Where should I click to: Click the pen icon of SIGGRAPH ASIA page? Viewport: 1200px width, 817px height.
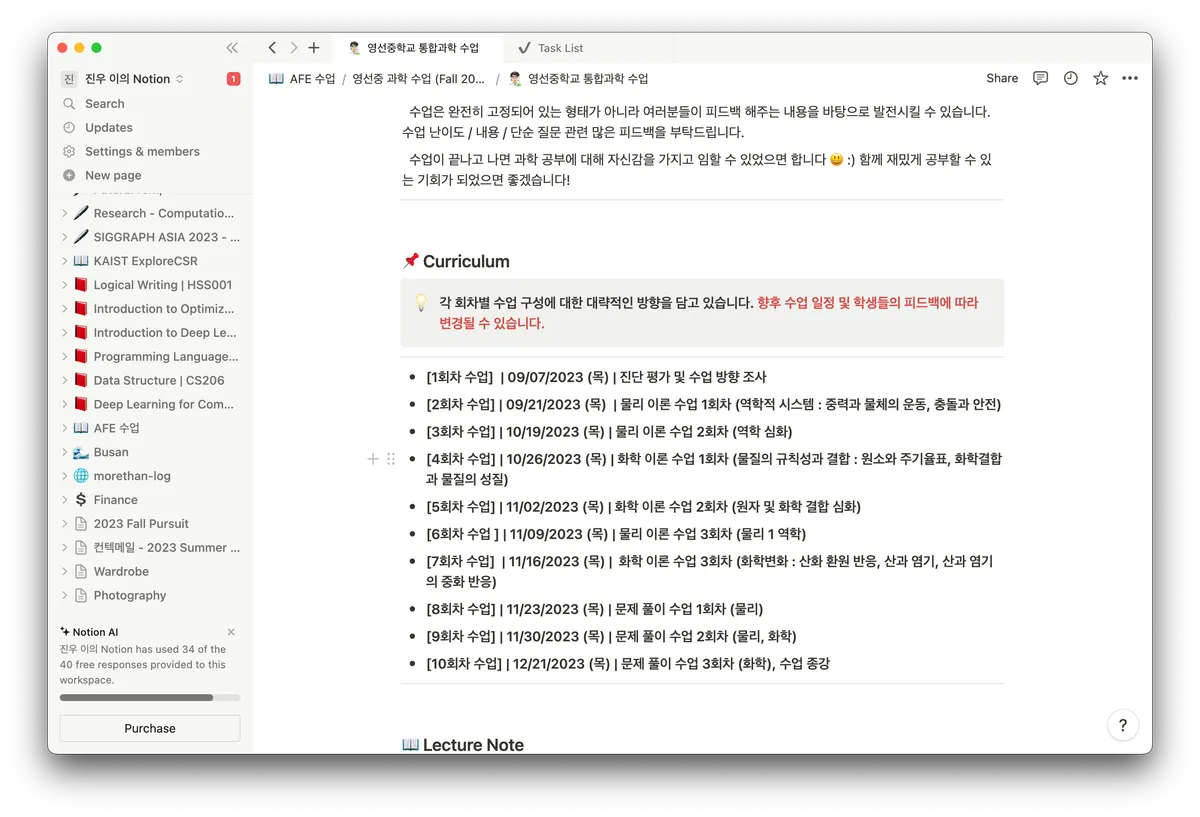click(81, 237)
